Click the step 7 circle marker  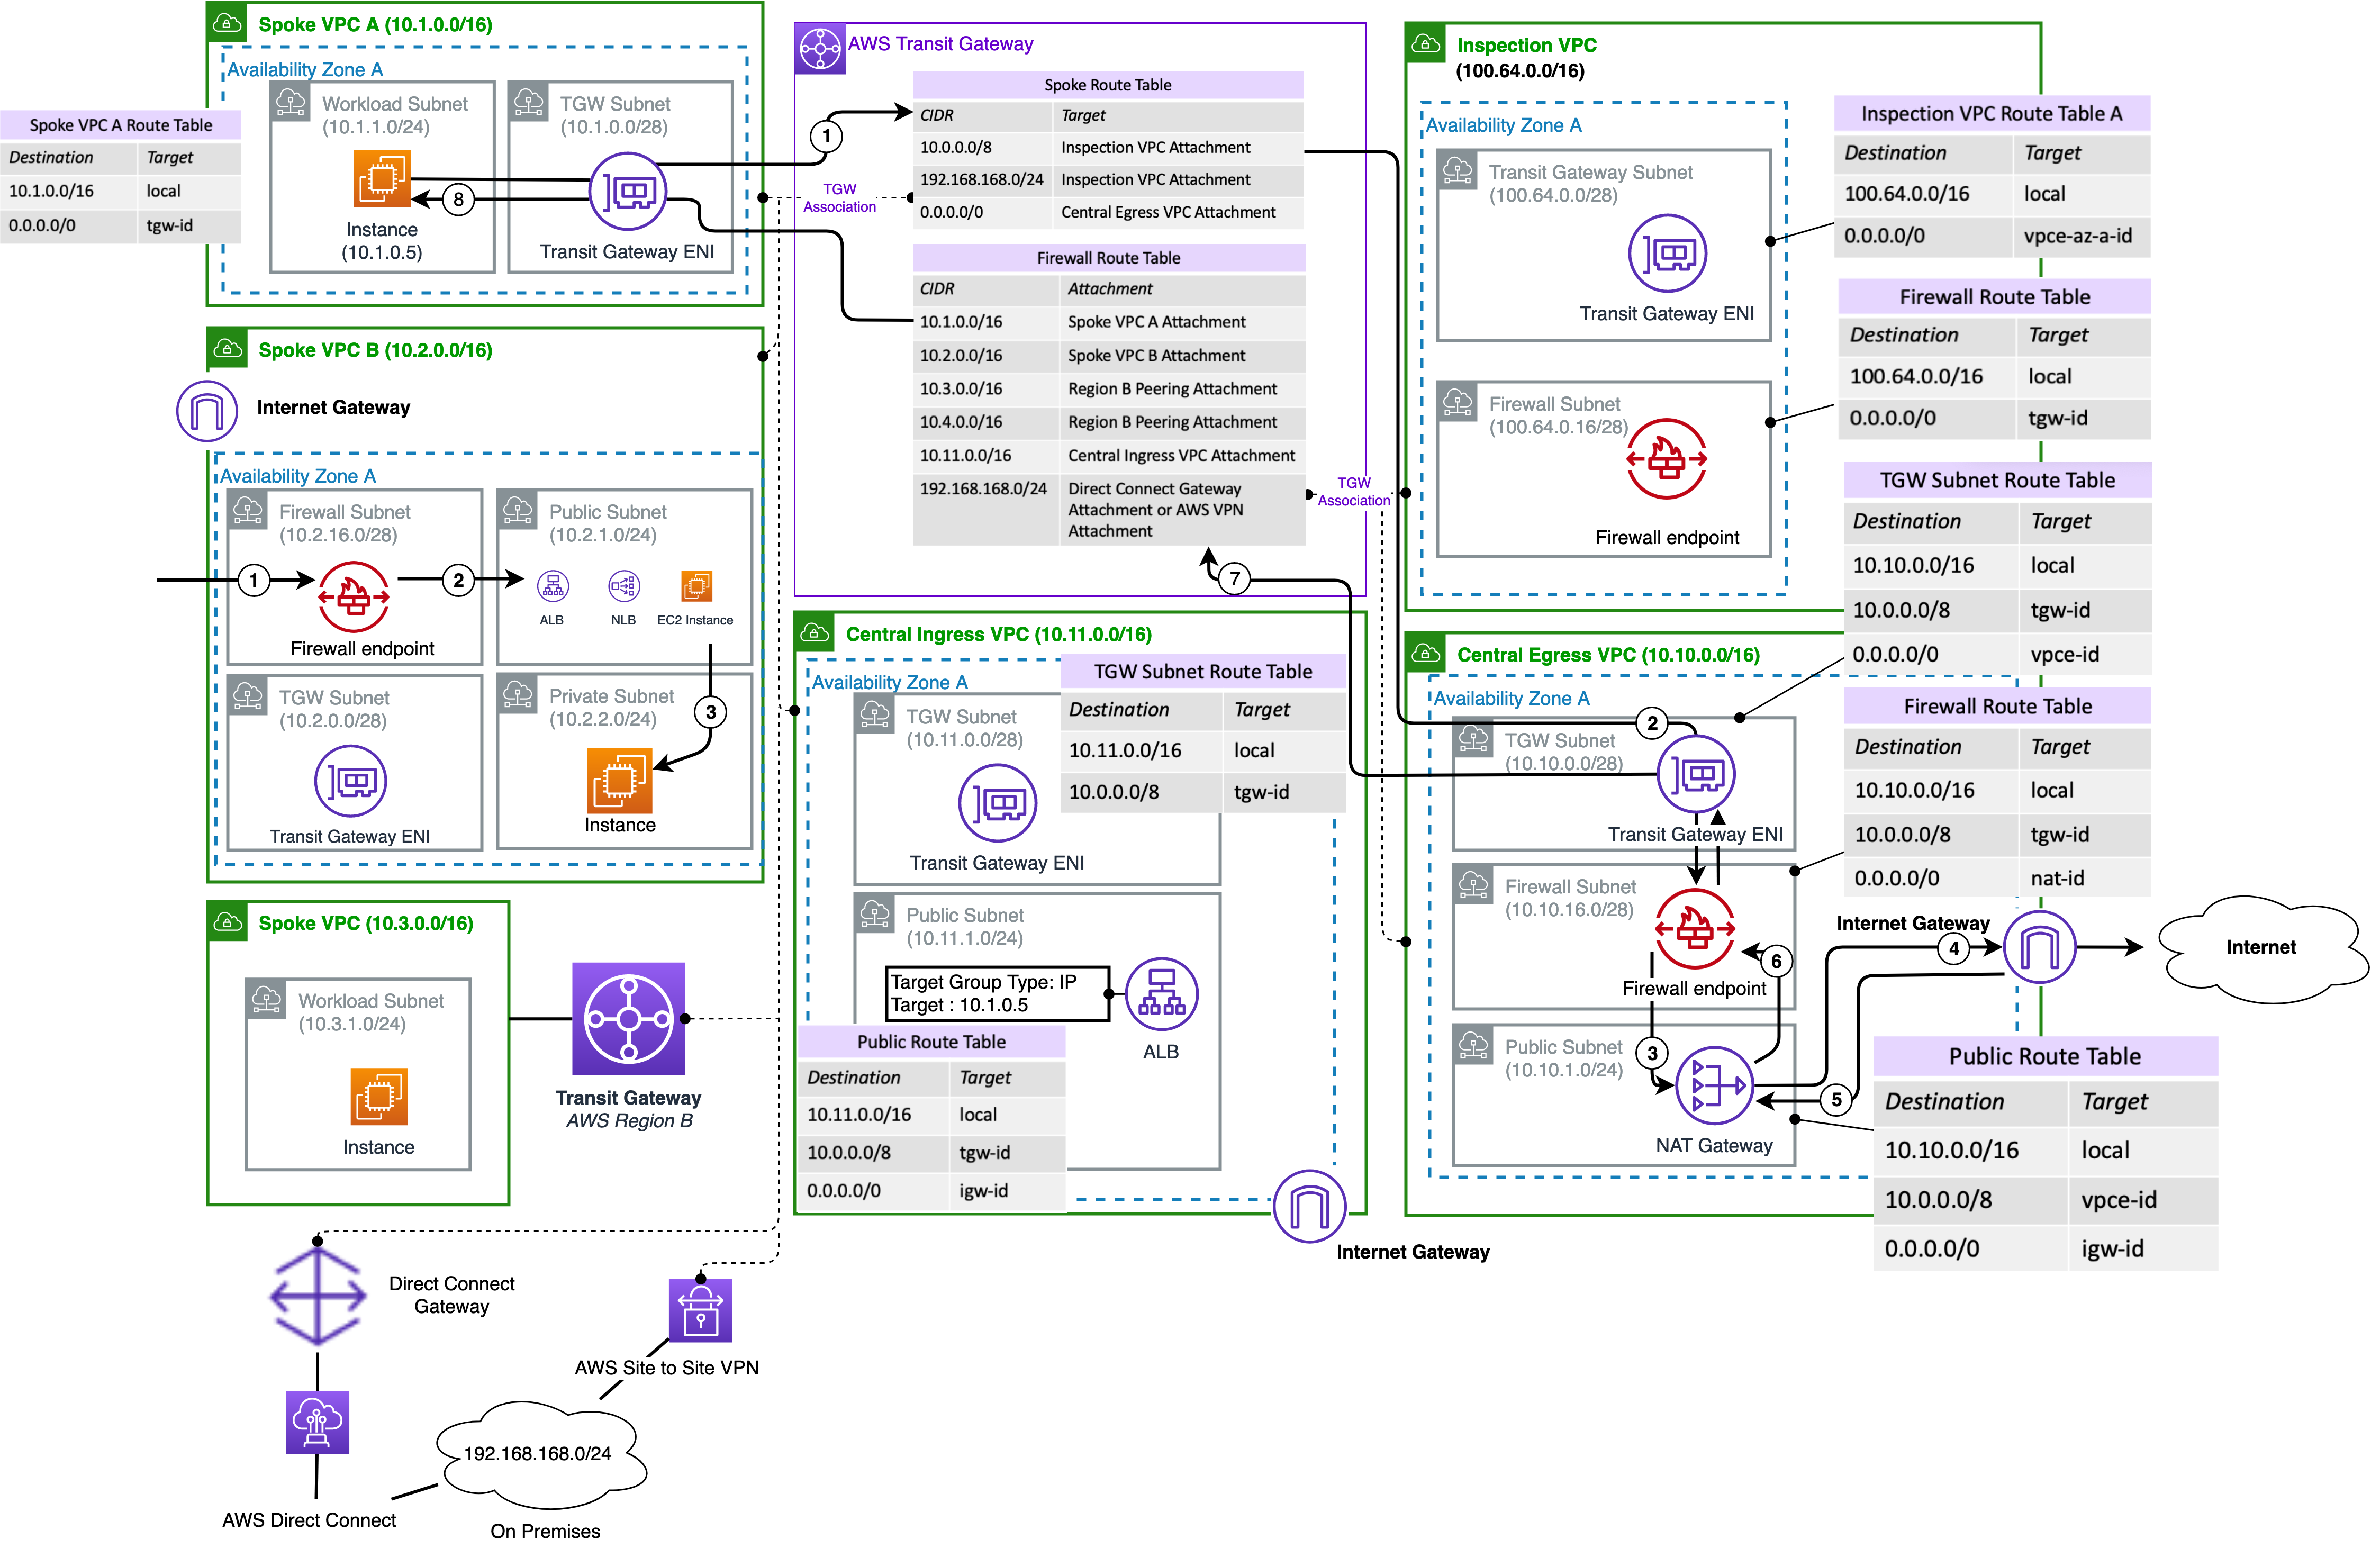[1234, 578]
